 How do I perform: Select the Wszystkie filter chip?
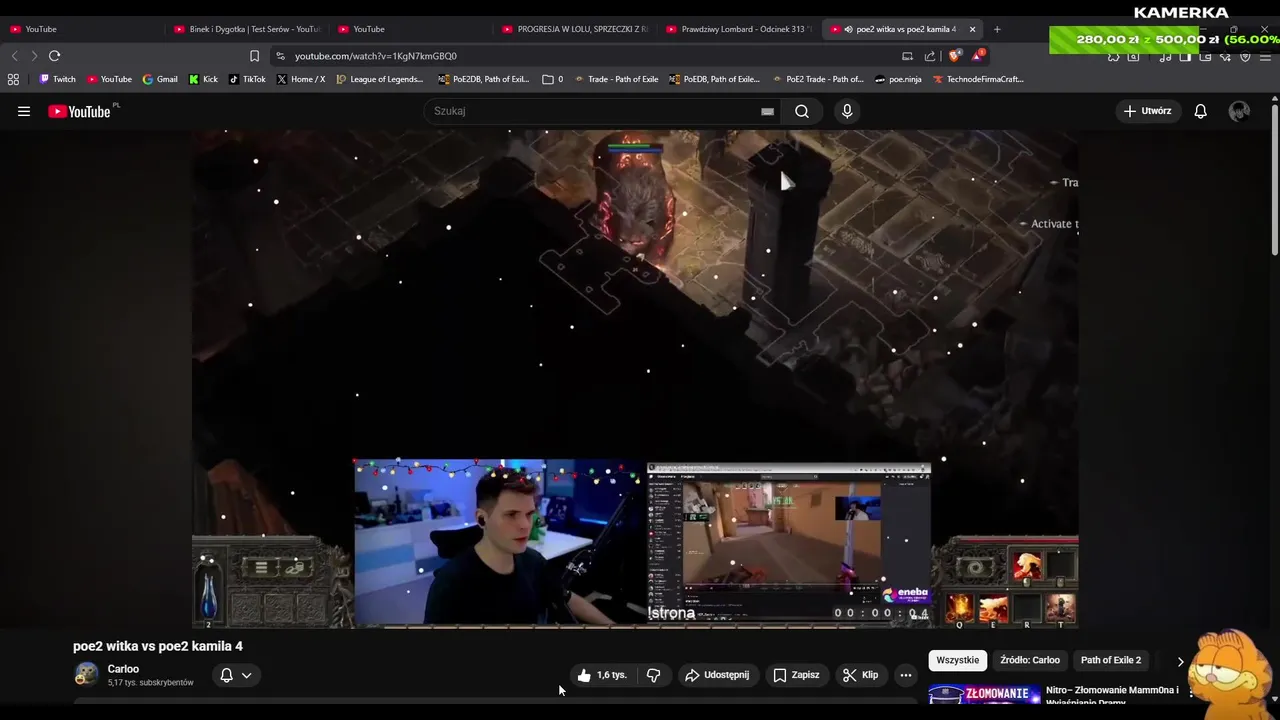[957, 660]
